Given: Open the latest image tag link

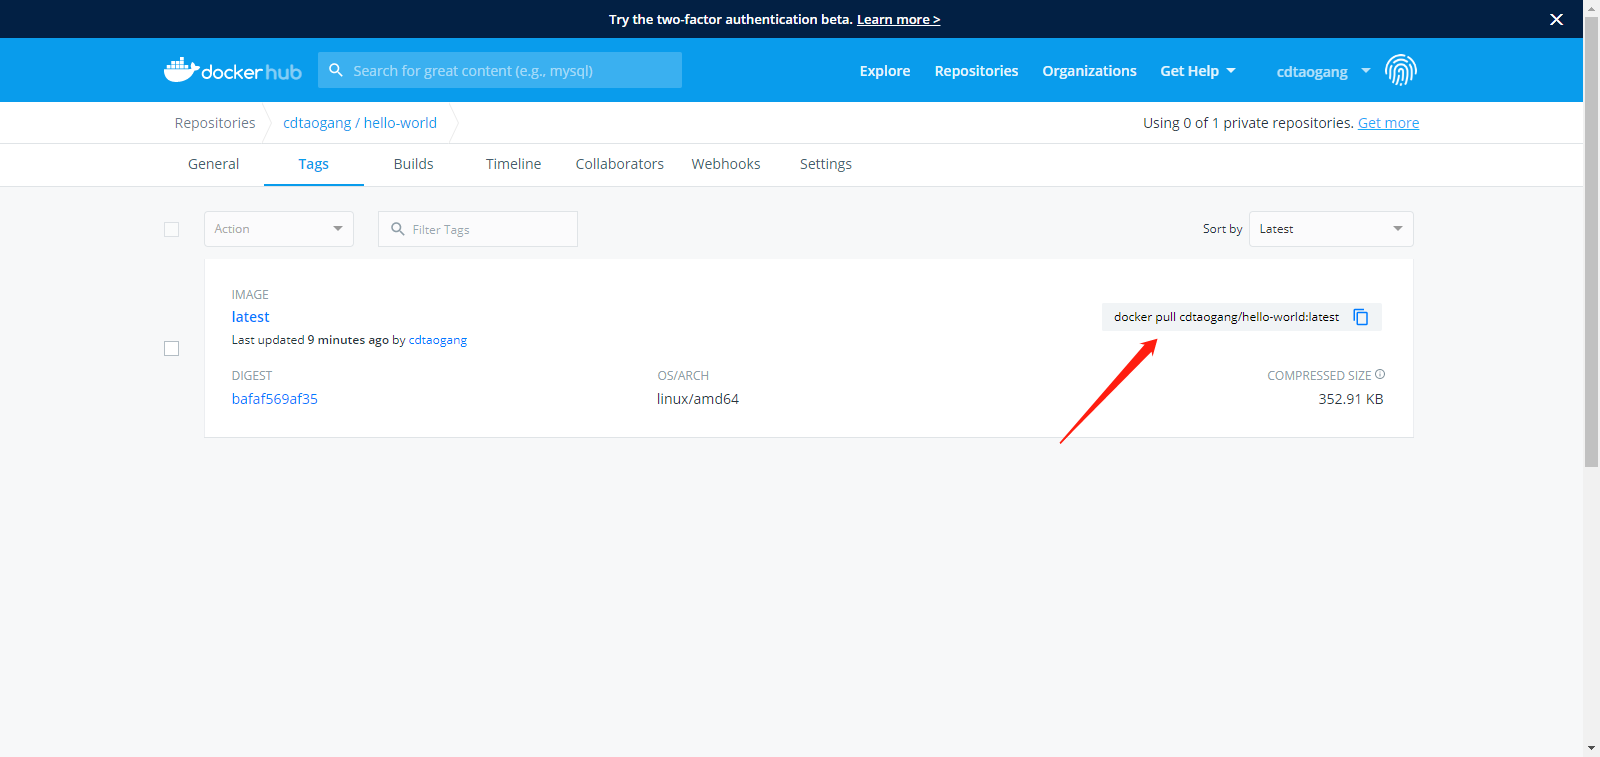Looking at the screenshot, I should (x=250, y=317).
